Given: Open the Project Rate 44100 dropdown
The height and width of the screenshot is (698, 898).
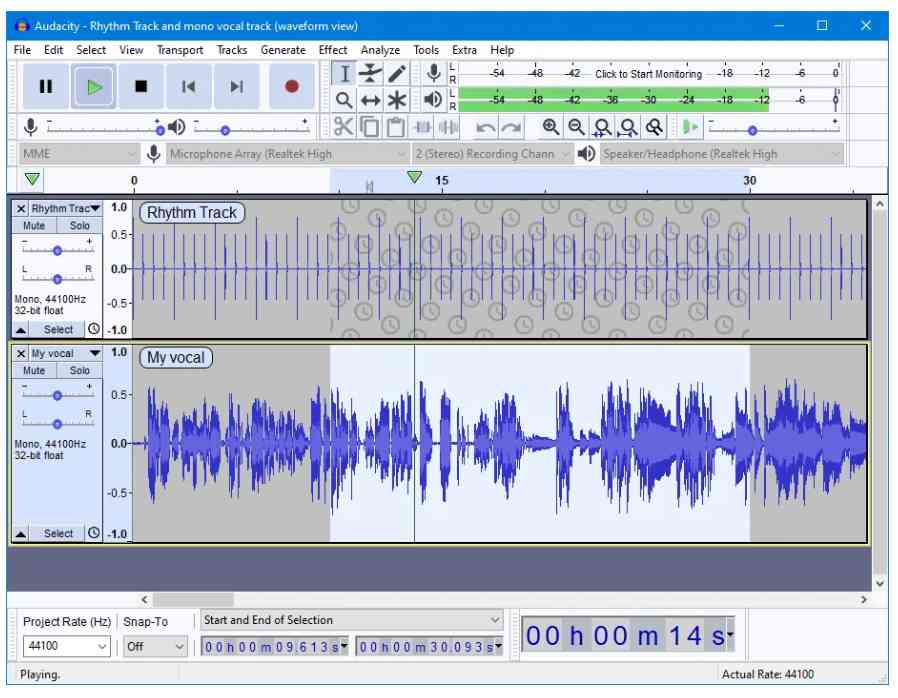Looking at the screenshot, I should pos(66,646).
